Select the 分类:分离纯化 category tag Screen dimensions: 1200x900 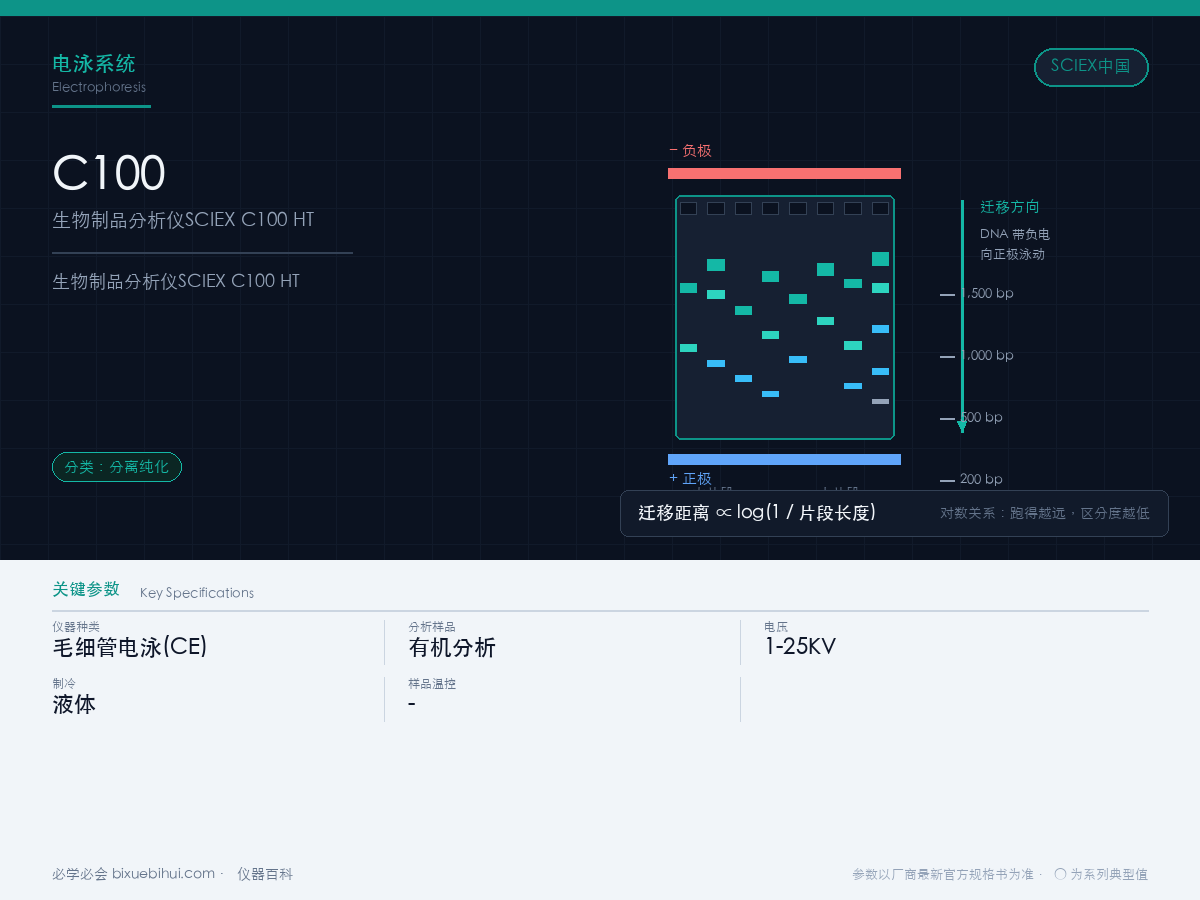[x=117, y=467]
